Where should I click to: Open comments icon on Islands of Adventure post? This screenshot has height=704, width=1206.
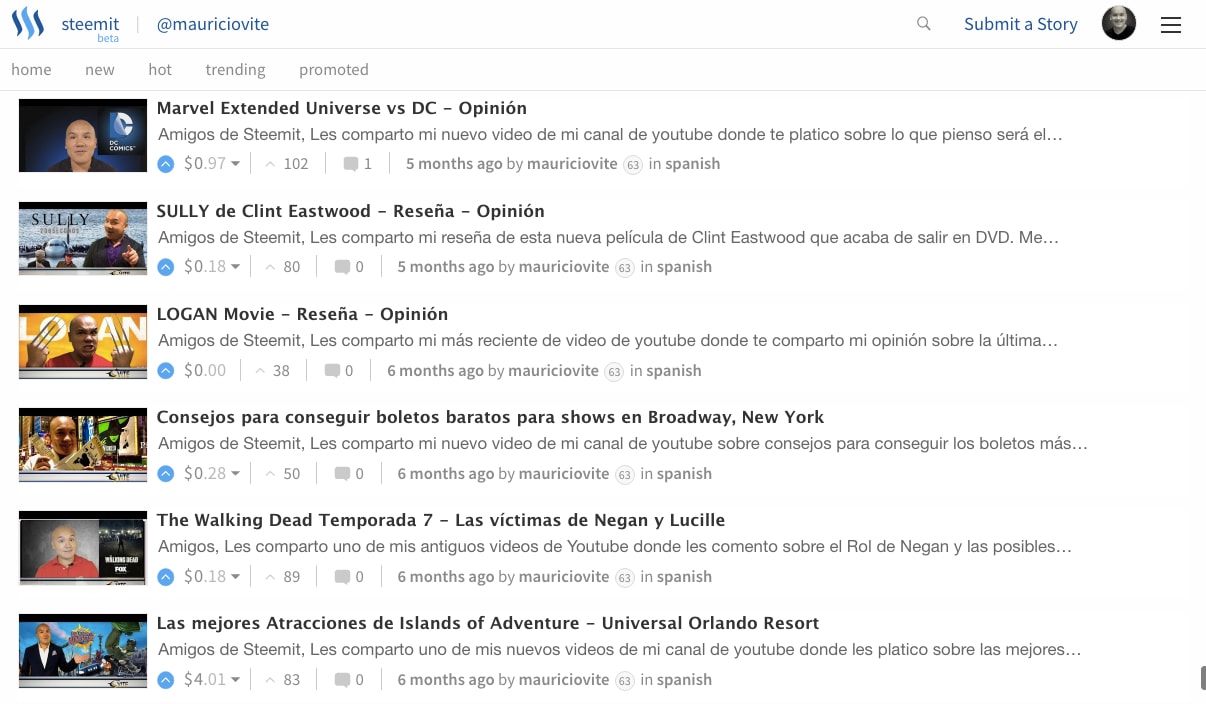(342, 679)
